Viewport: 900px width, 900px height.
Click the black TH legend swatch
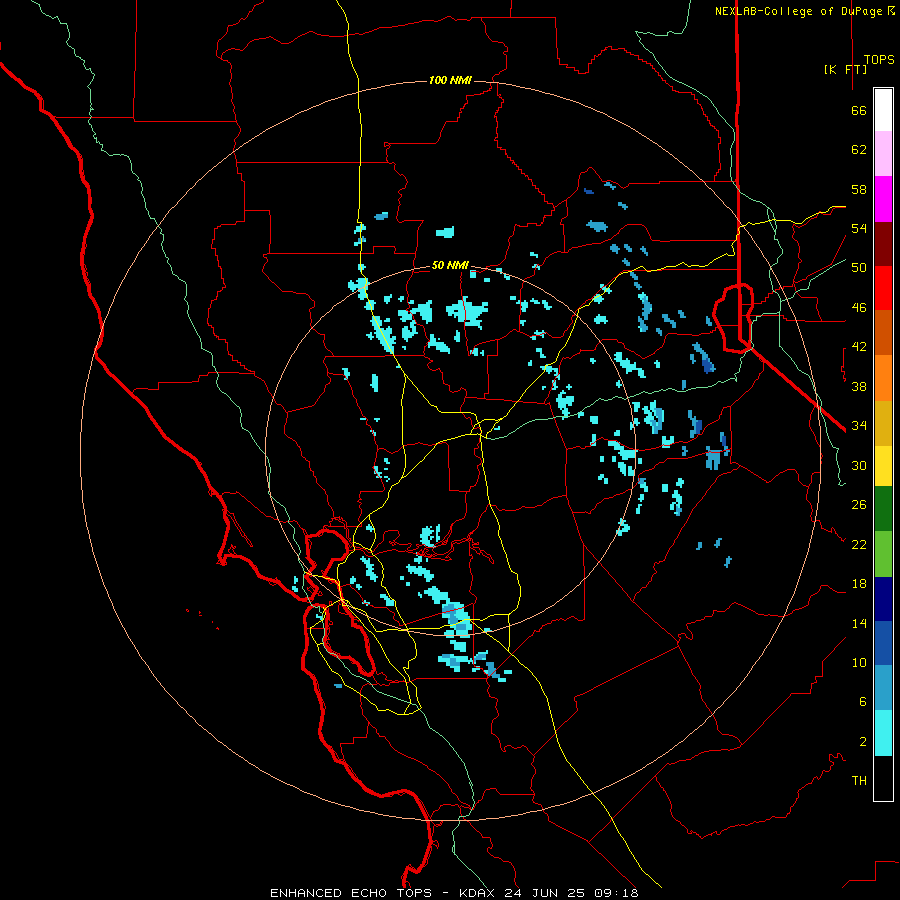[883, 778]
